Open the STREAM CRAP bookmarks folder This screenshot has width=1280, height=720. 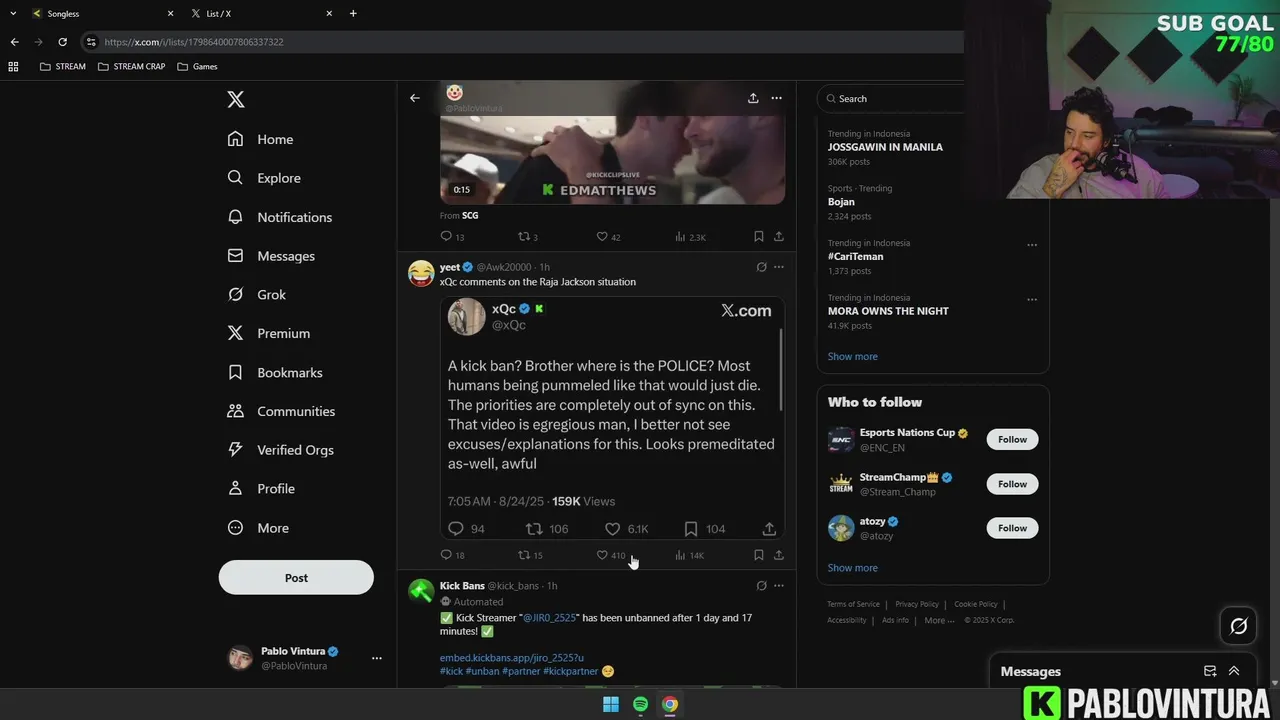pos(131,66)
